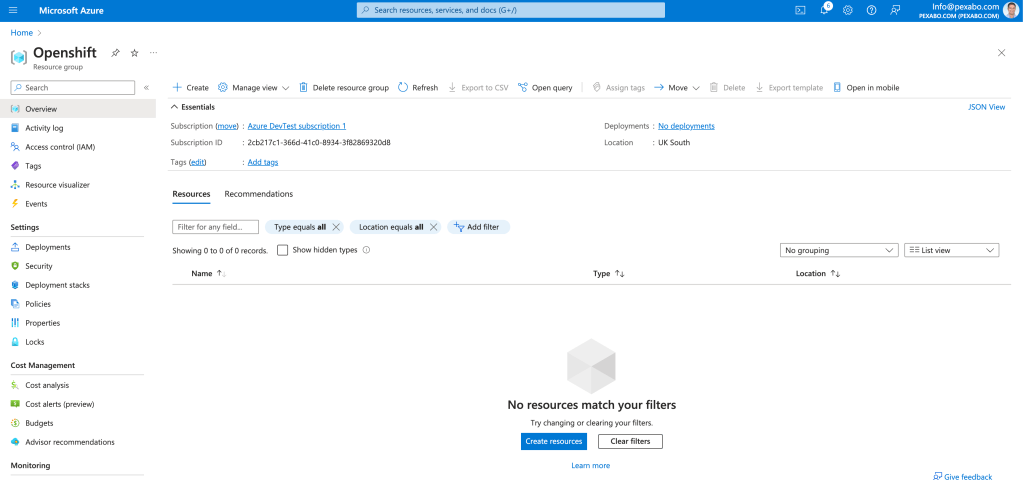Open the help question mark icon
The width and height of the screenshot is (1023, 480).
point(871,10)
